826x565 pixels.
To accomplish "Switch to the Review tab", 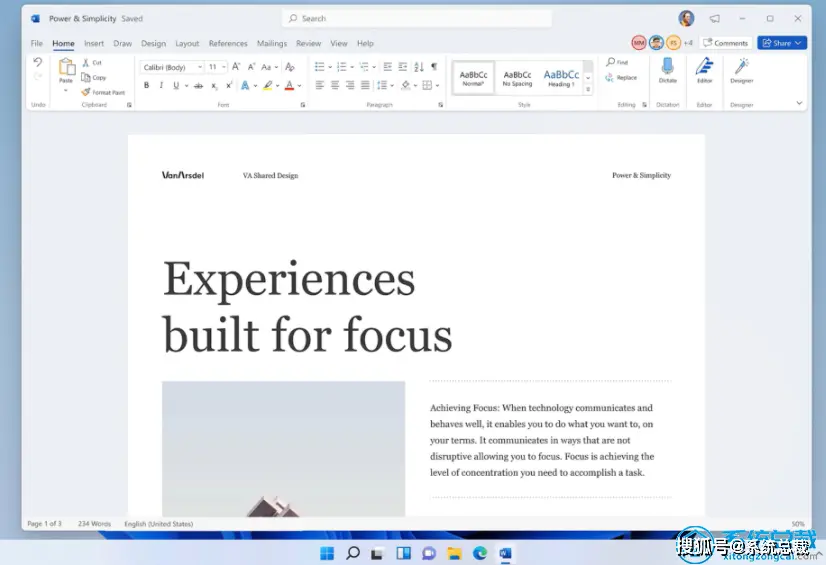I will pyautogui.click(x=308, y=43).
